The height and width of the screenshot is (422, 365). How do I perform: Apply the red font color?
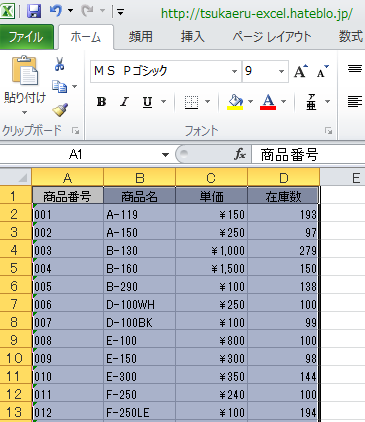pos(268,102)
